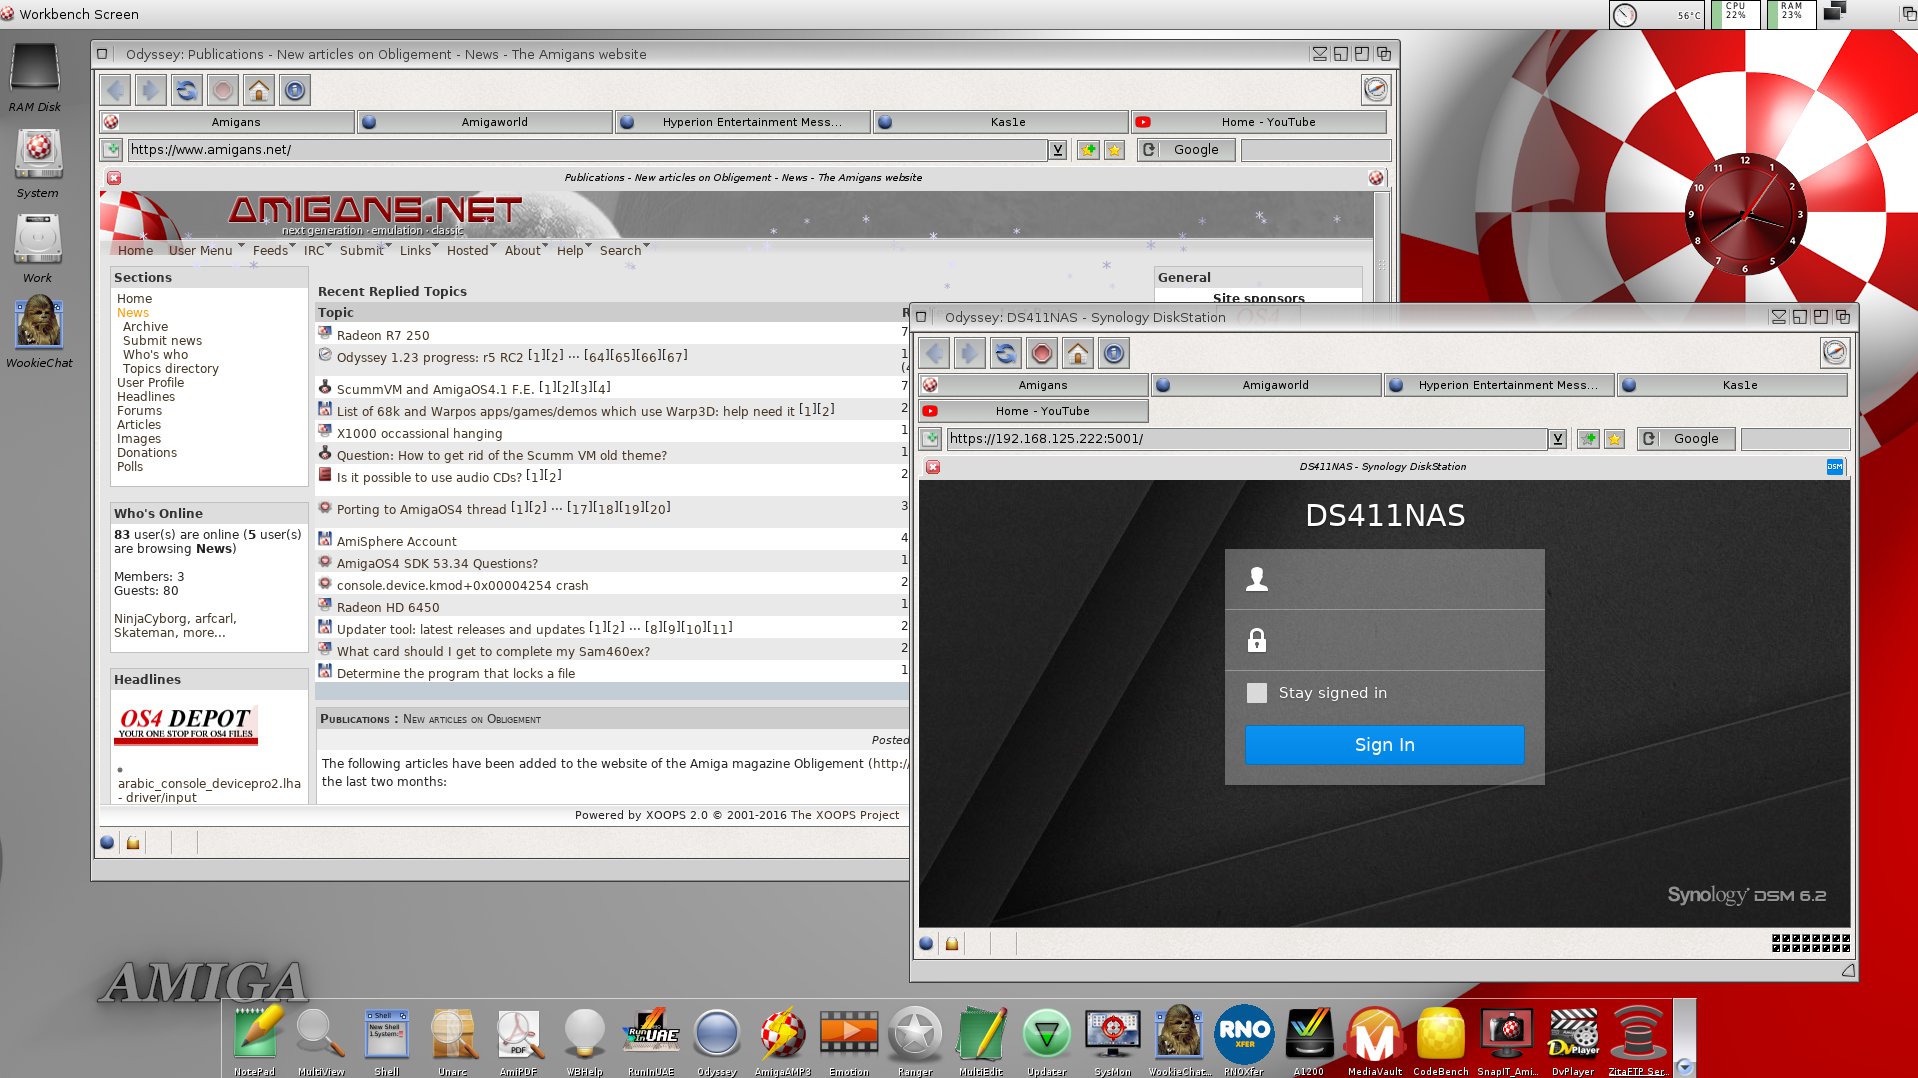The height and width of the screenshot is (1078, 1918).
Task: Open DvPlayer from the dock
Action: click(x=1573, y=1035)
